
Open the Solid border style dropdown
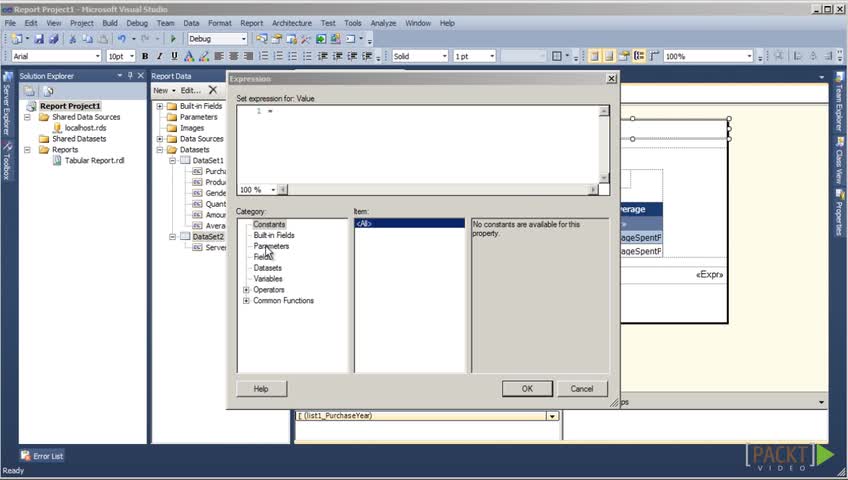click(445, 56)
